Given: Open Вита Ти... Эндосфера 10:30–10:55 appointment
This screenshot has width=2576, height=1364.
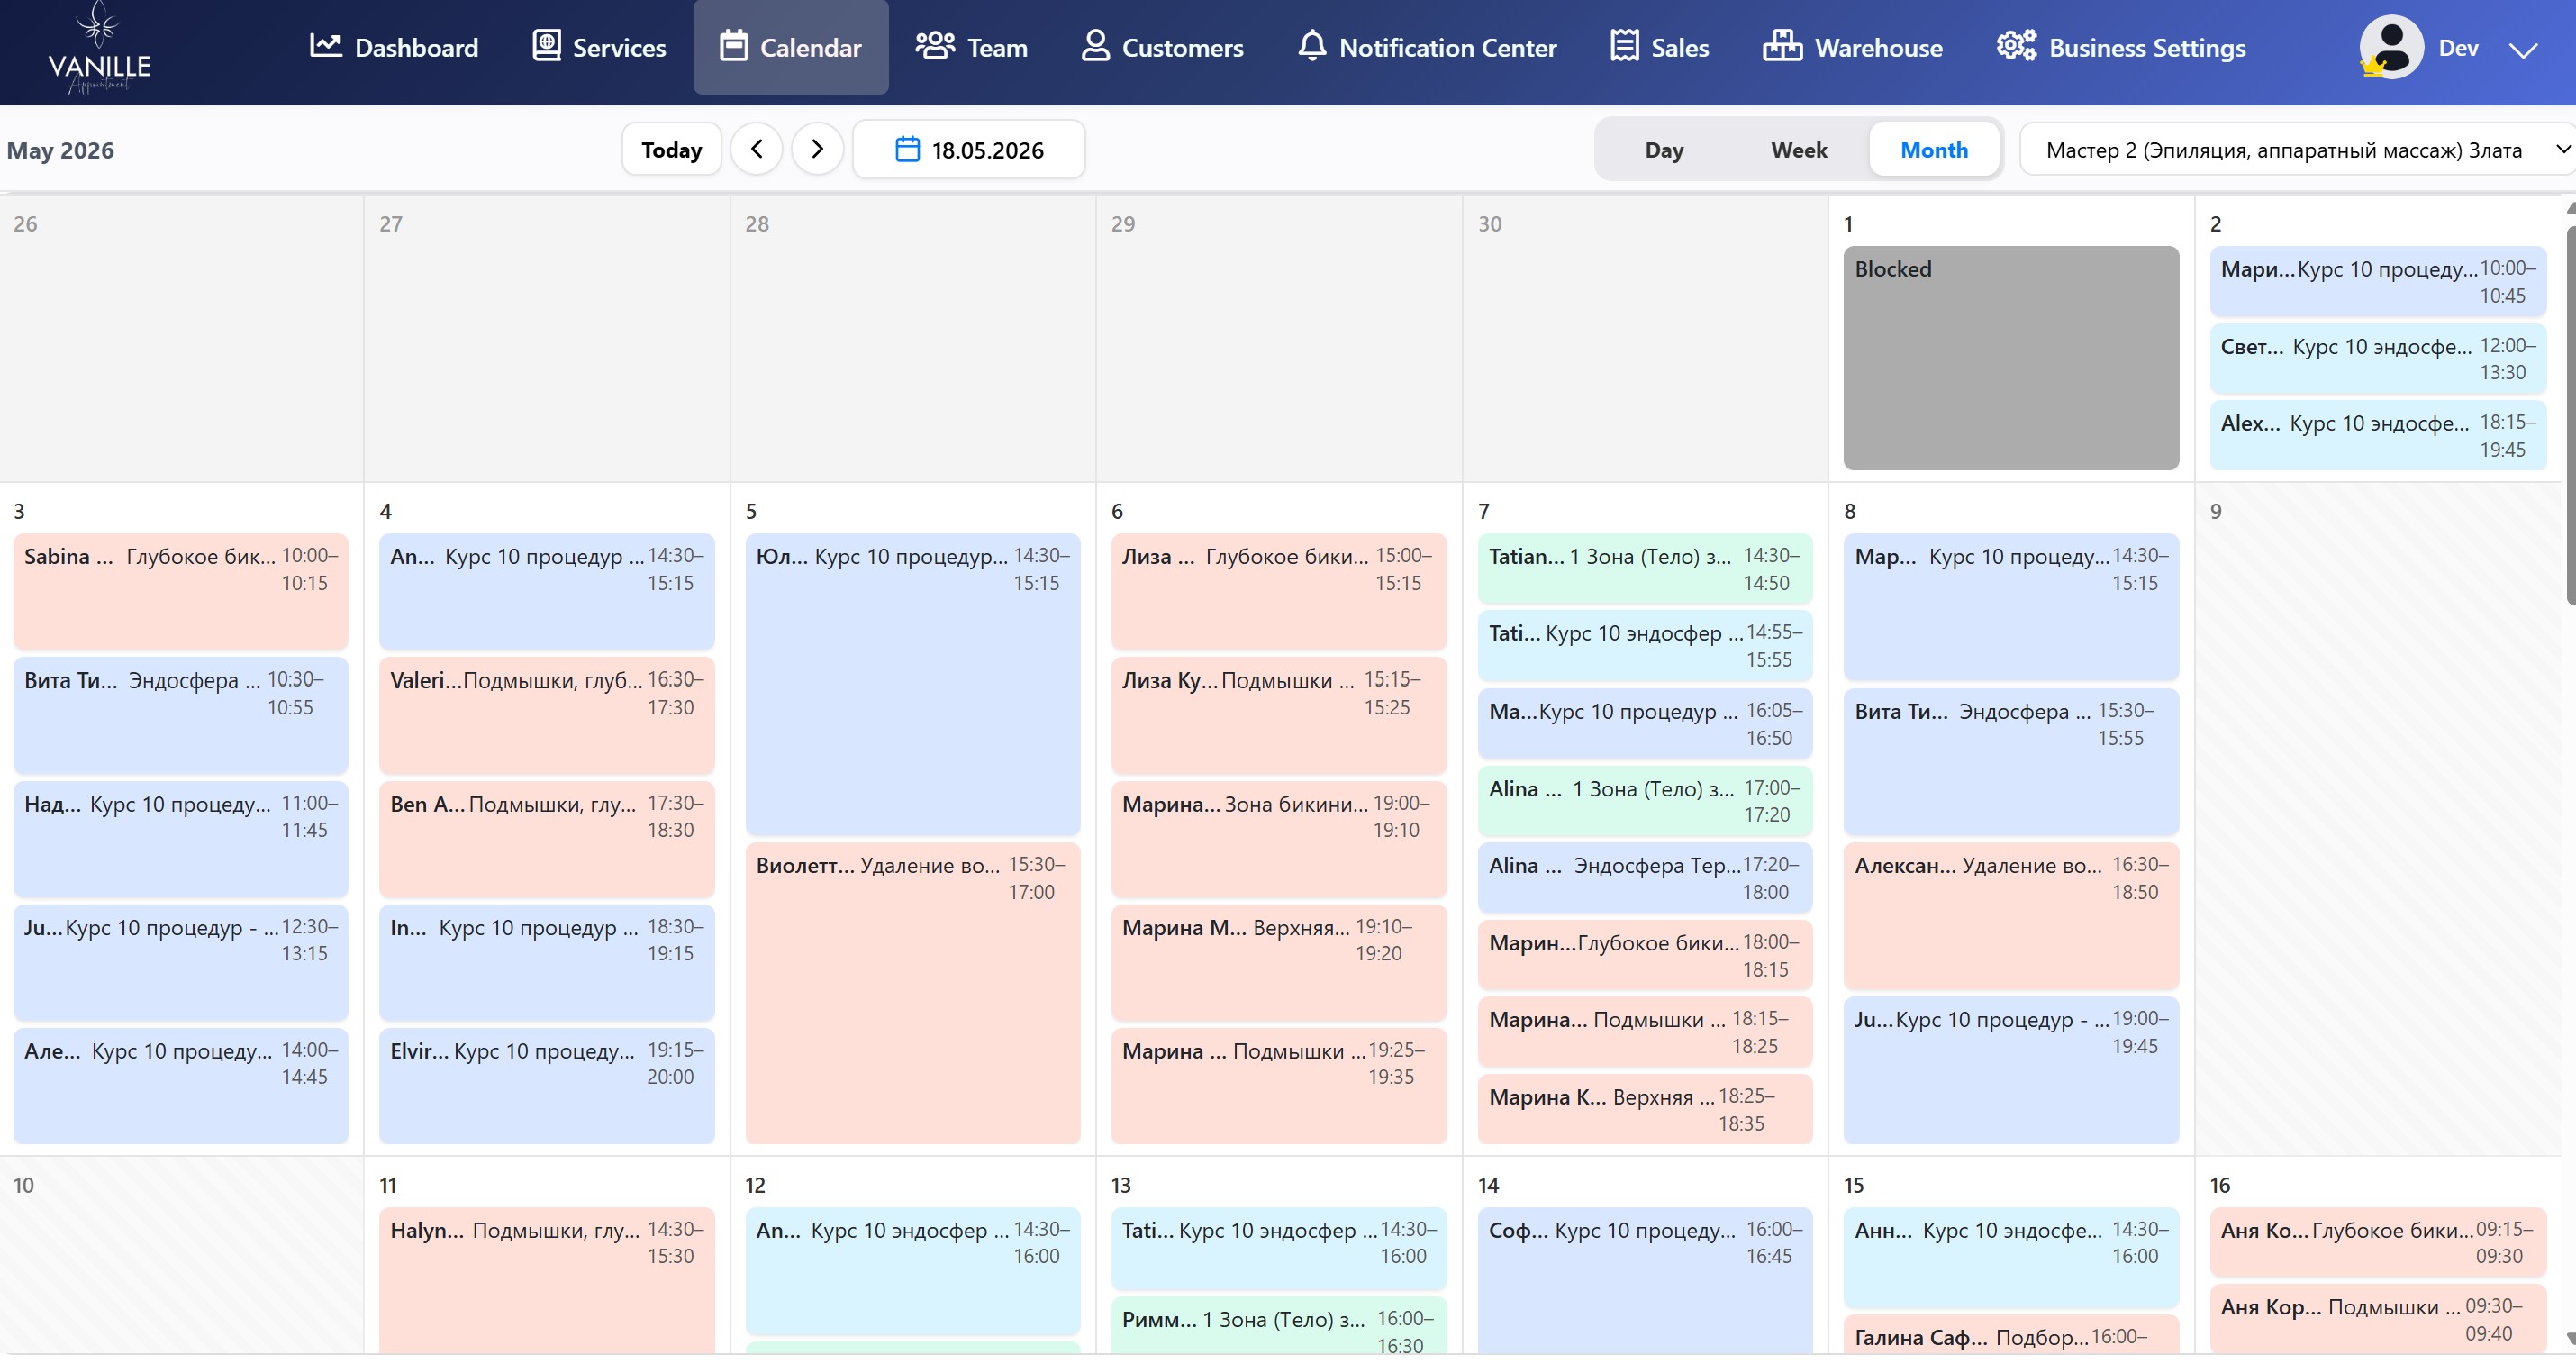Looking at the screenshot, I should click(181, 716).
